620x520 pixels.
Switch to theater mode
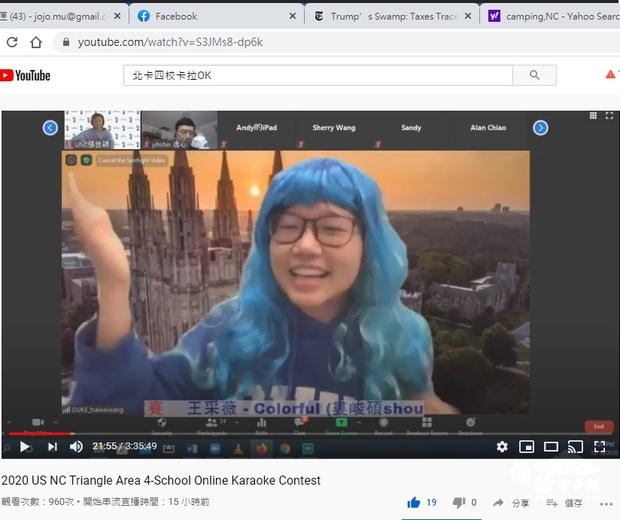point(550,446)
